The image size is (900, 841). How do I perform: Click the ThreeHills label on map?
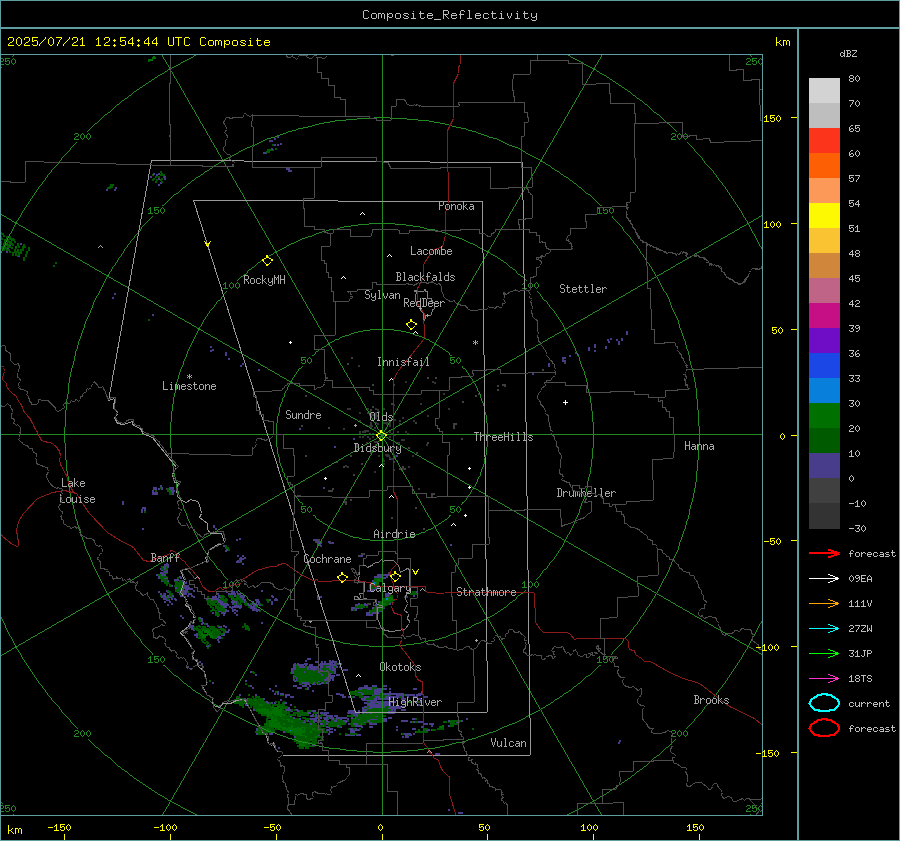(x=503, y=437)
